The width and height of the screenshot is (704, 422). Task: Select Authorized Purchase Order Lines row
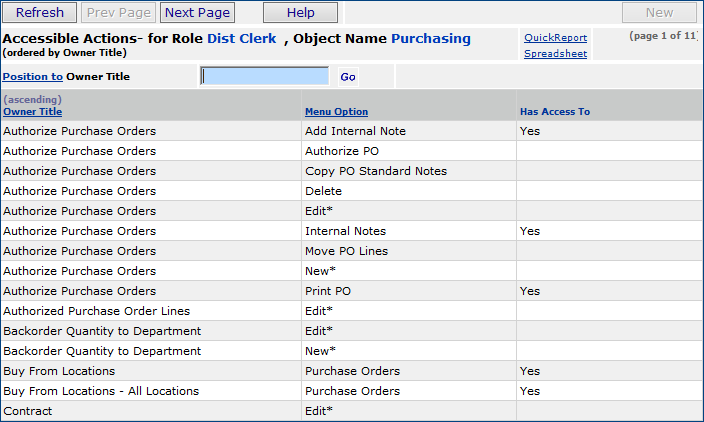[x=96, y=311]
